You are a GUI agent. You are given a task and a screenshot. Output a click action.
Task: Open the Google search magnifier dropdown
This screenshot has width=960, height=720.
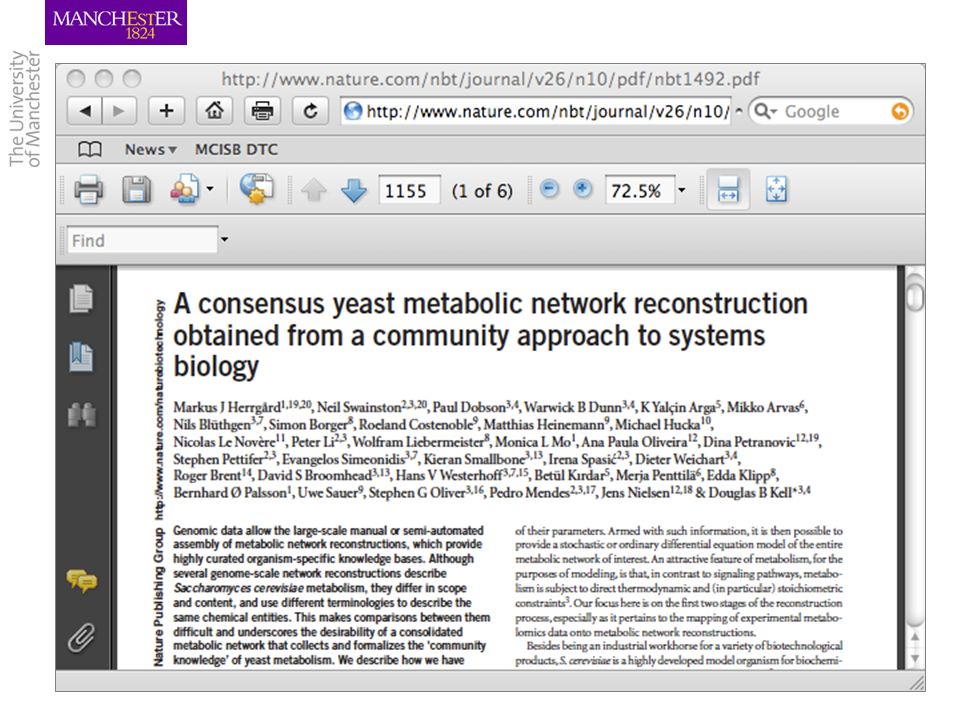click(x=765, y=111)
